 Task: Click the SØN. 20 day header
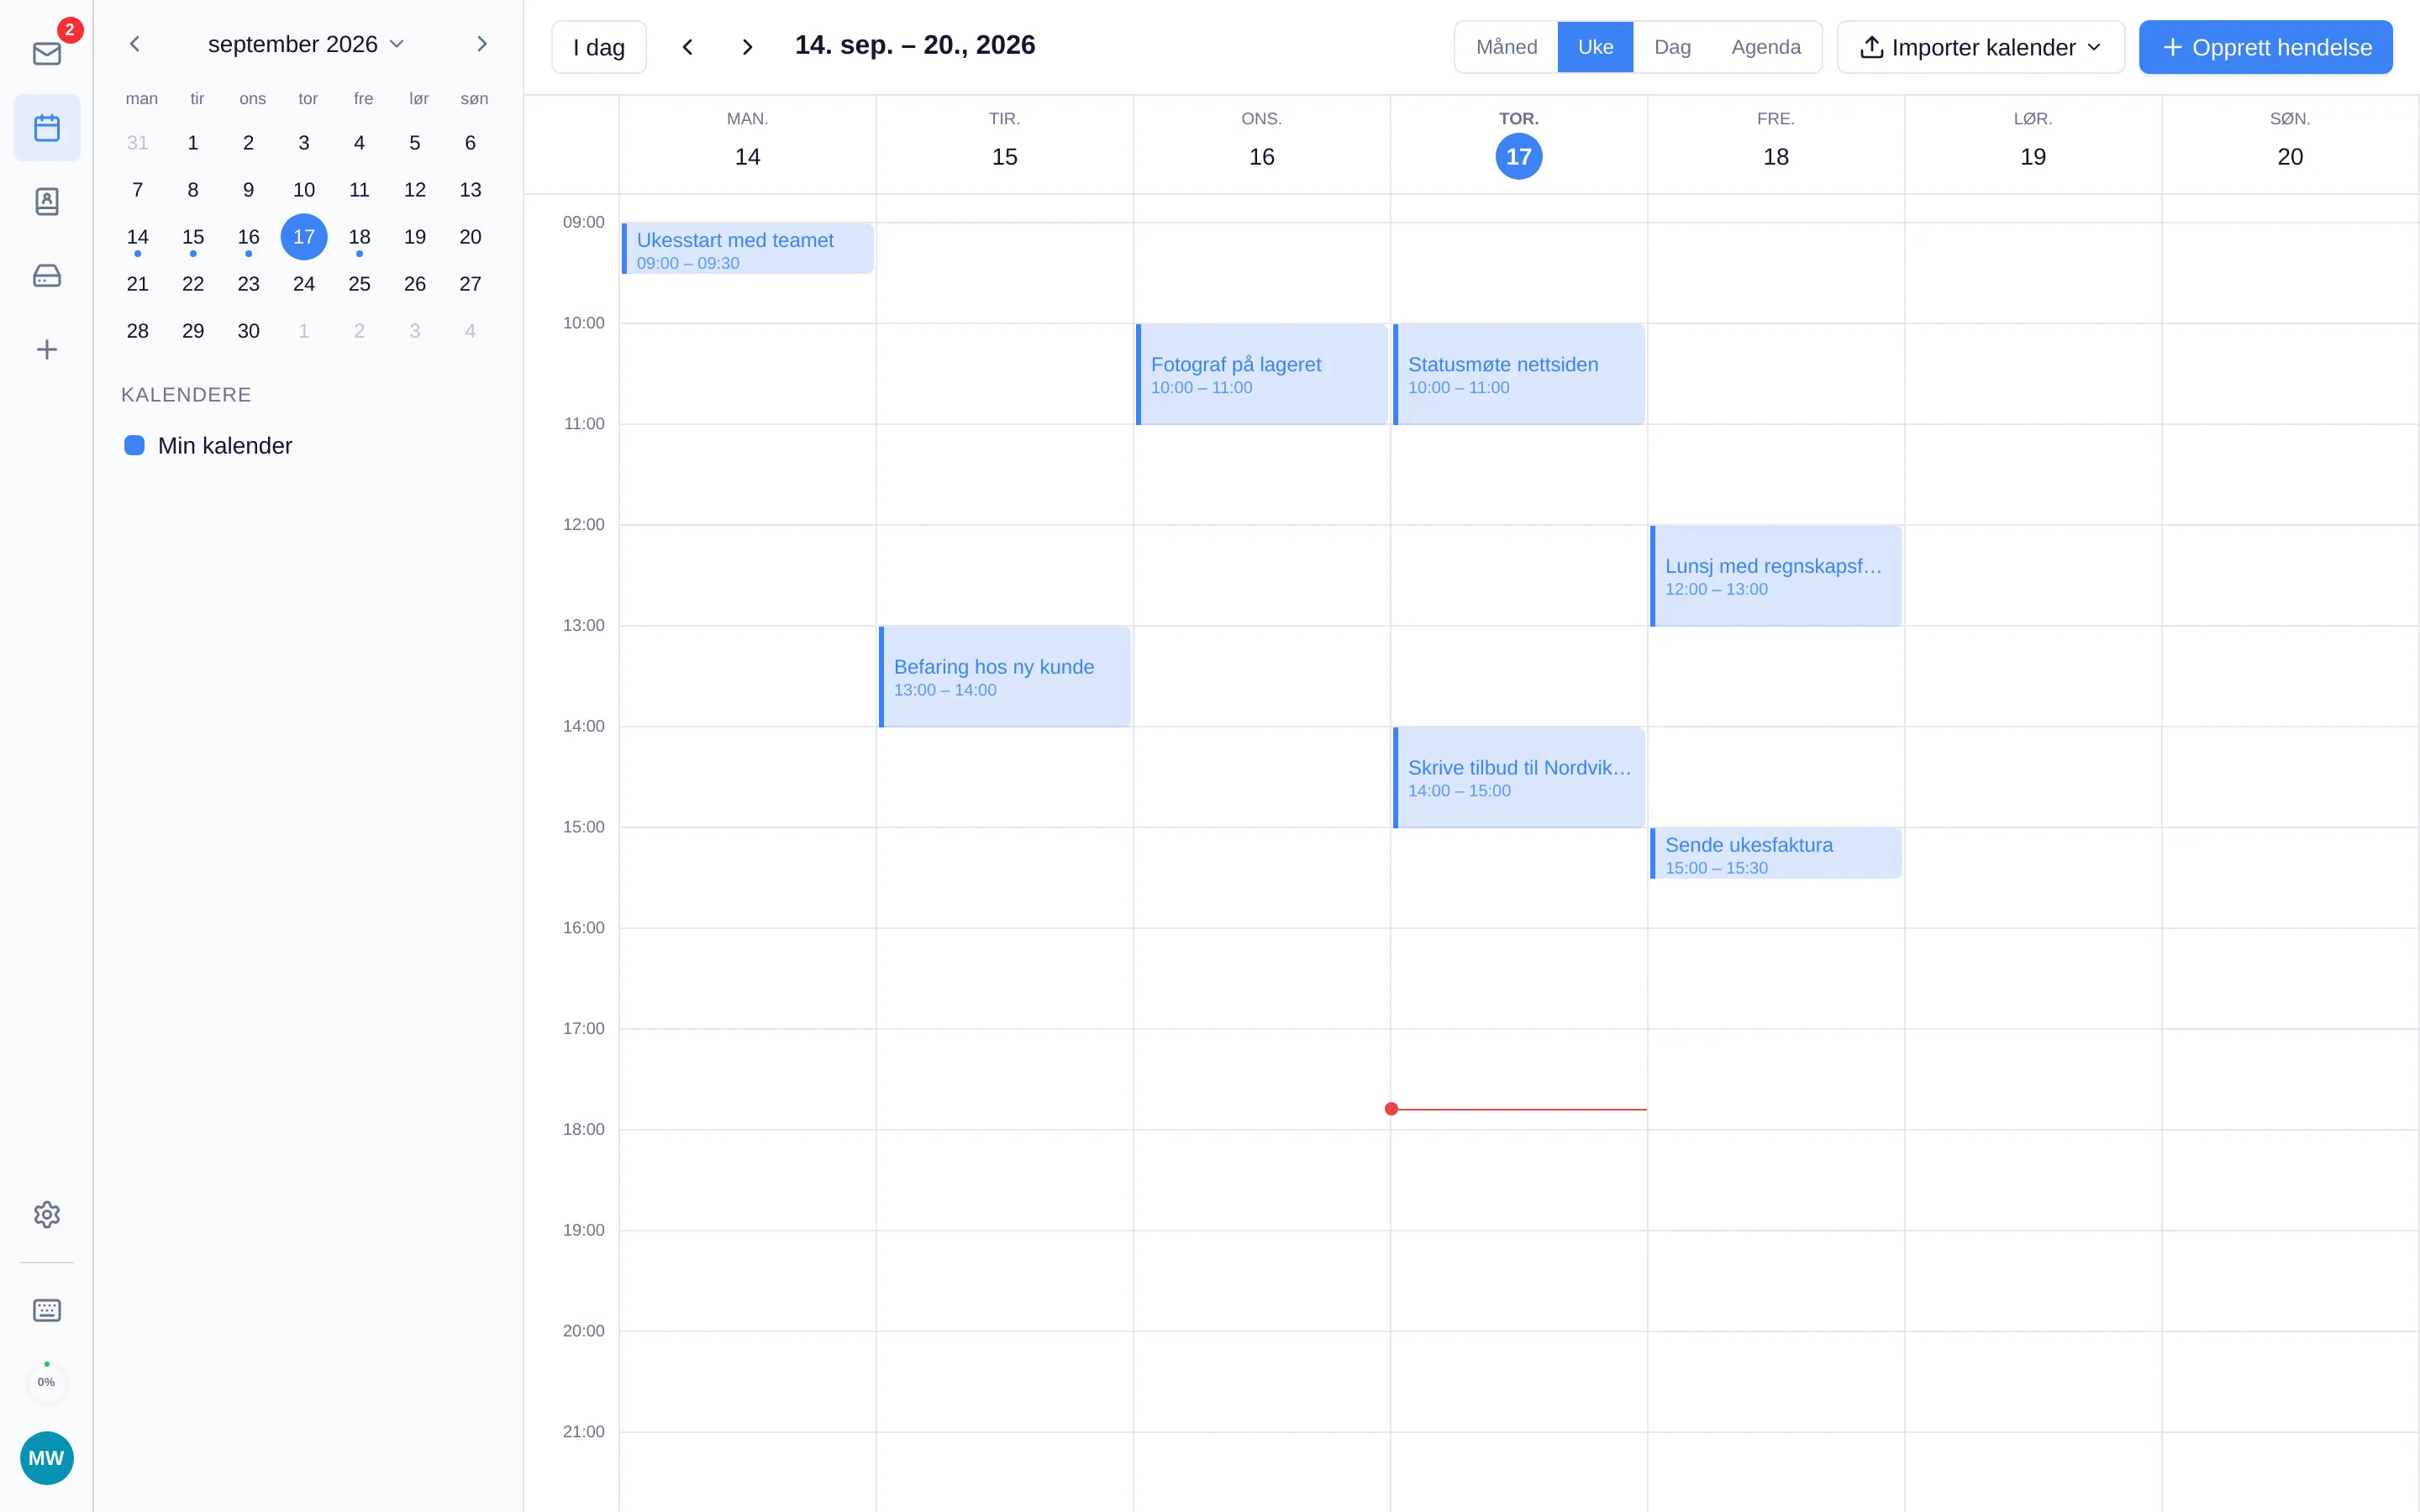click(2289, 144)
